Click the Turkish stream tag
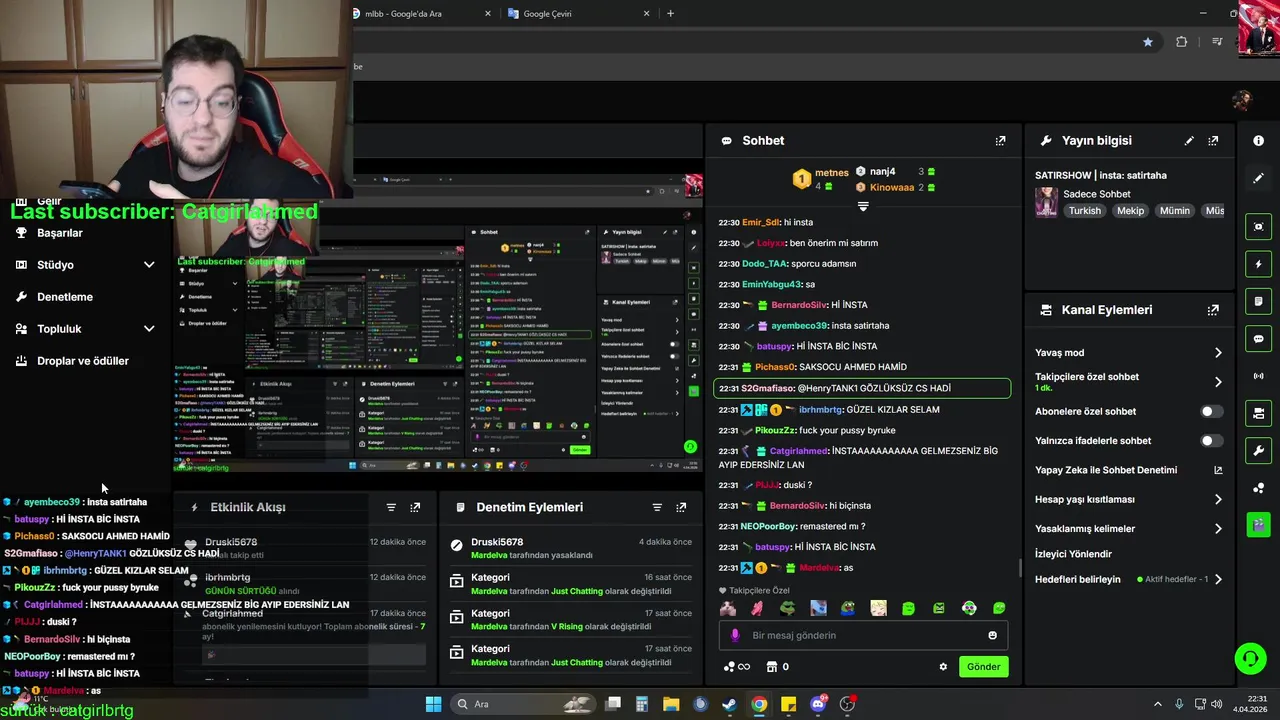The width and height of the screenshot is (1280, 720). click(x=1084, y=211)
